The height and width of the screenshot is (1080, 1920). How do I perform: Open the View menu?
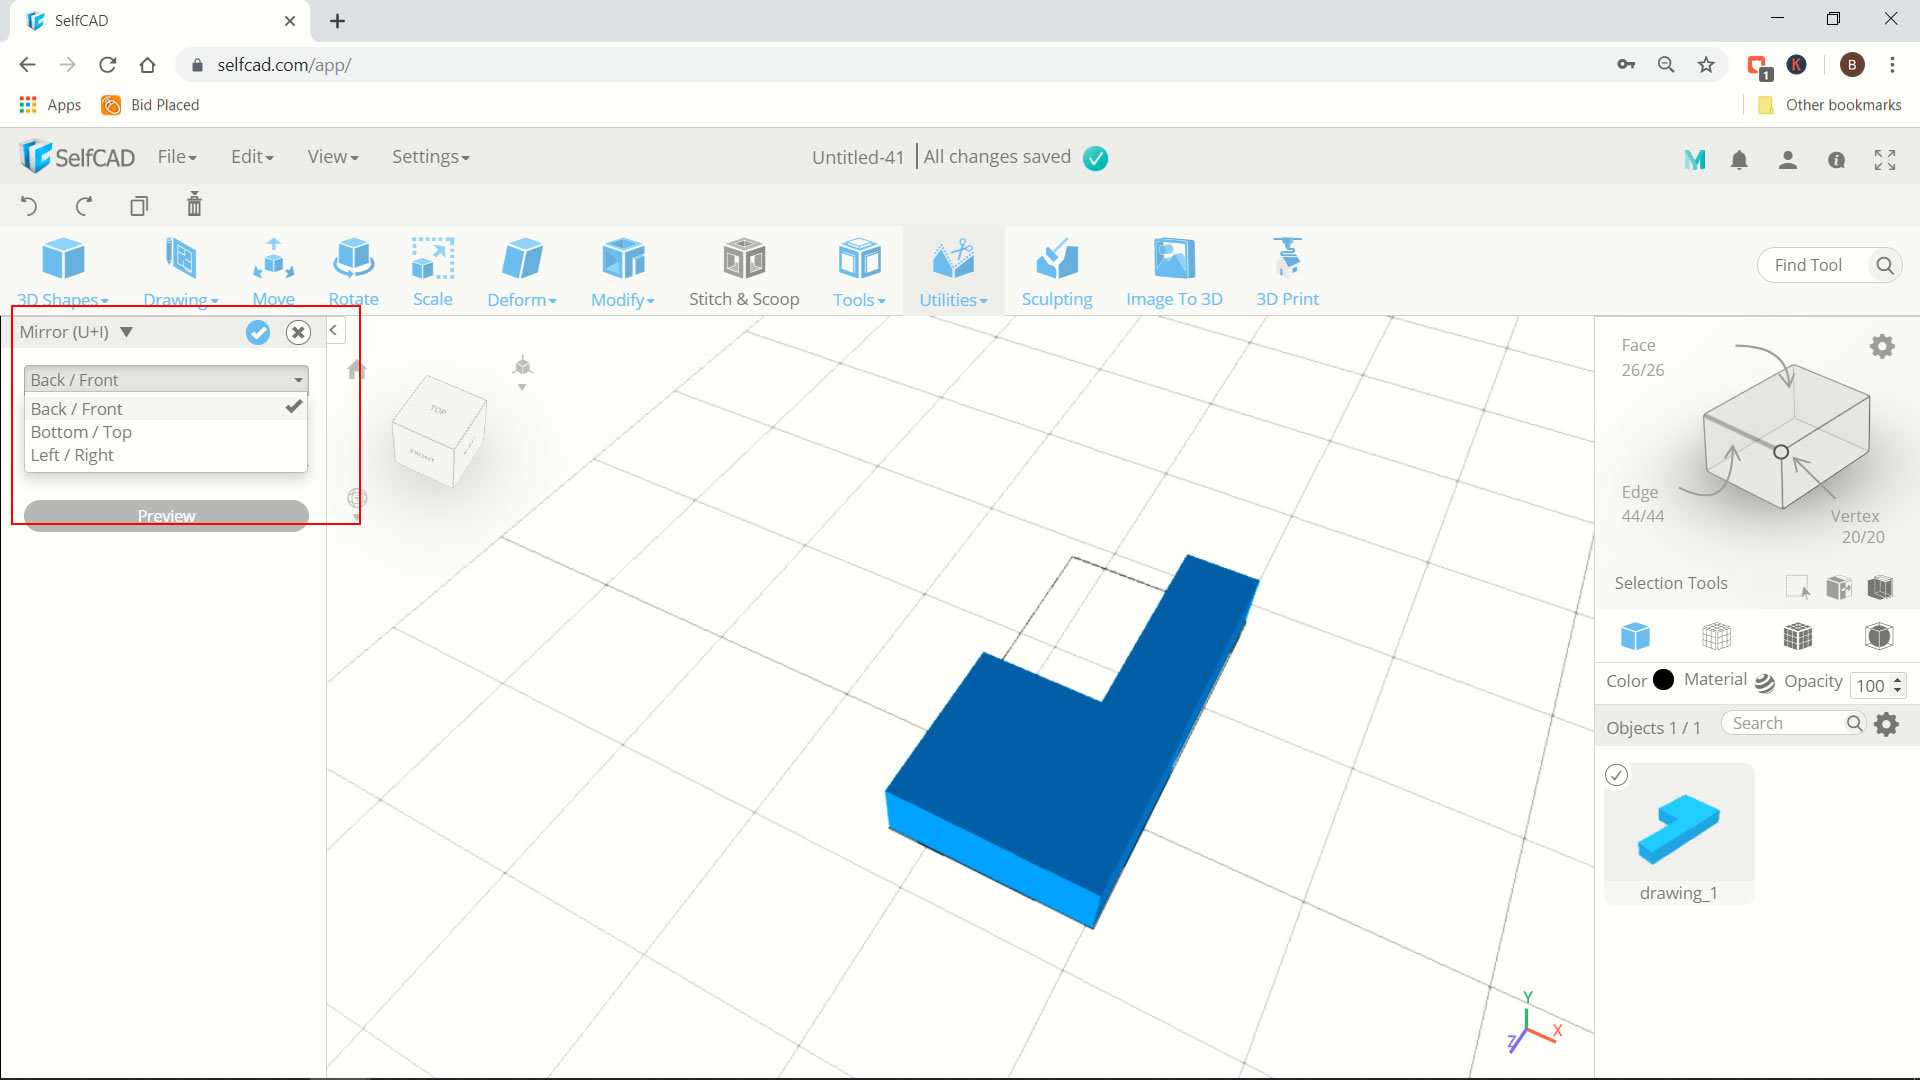point(332,157)
